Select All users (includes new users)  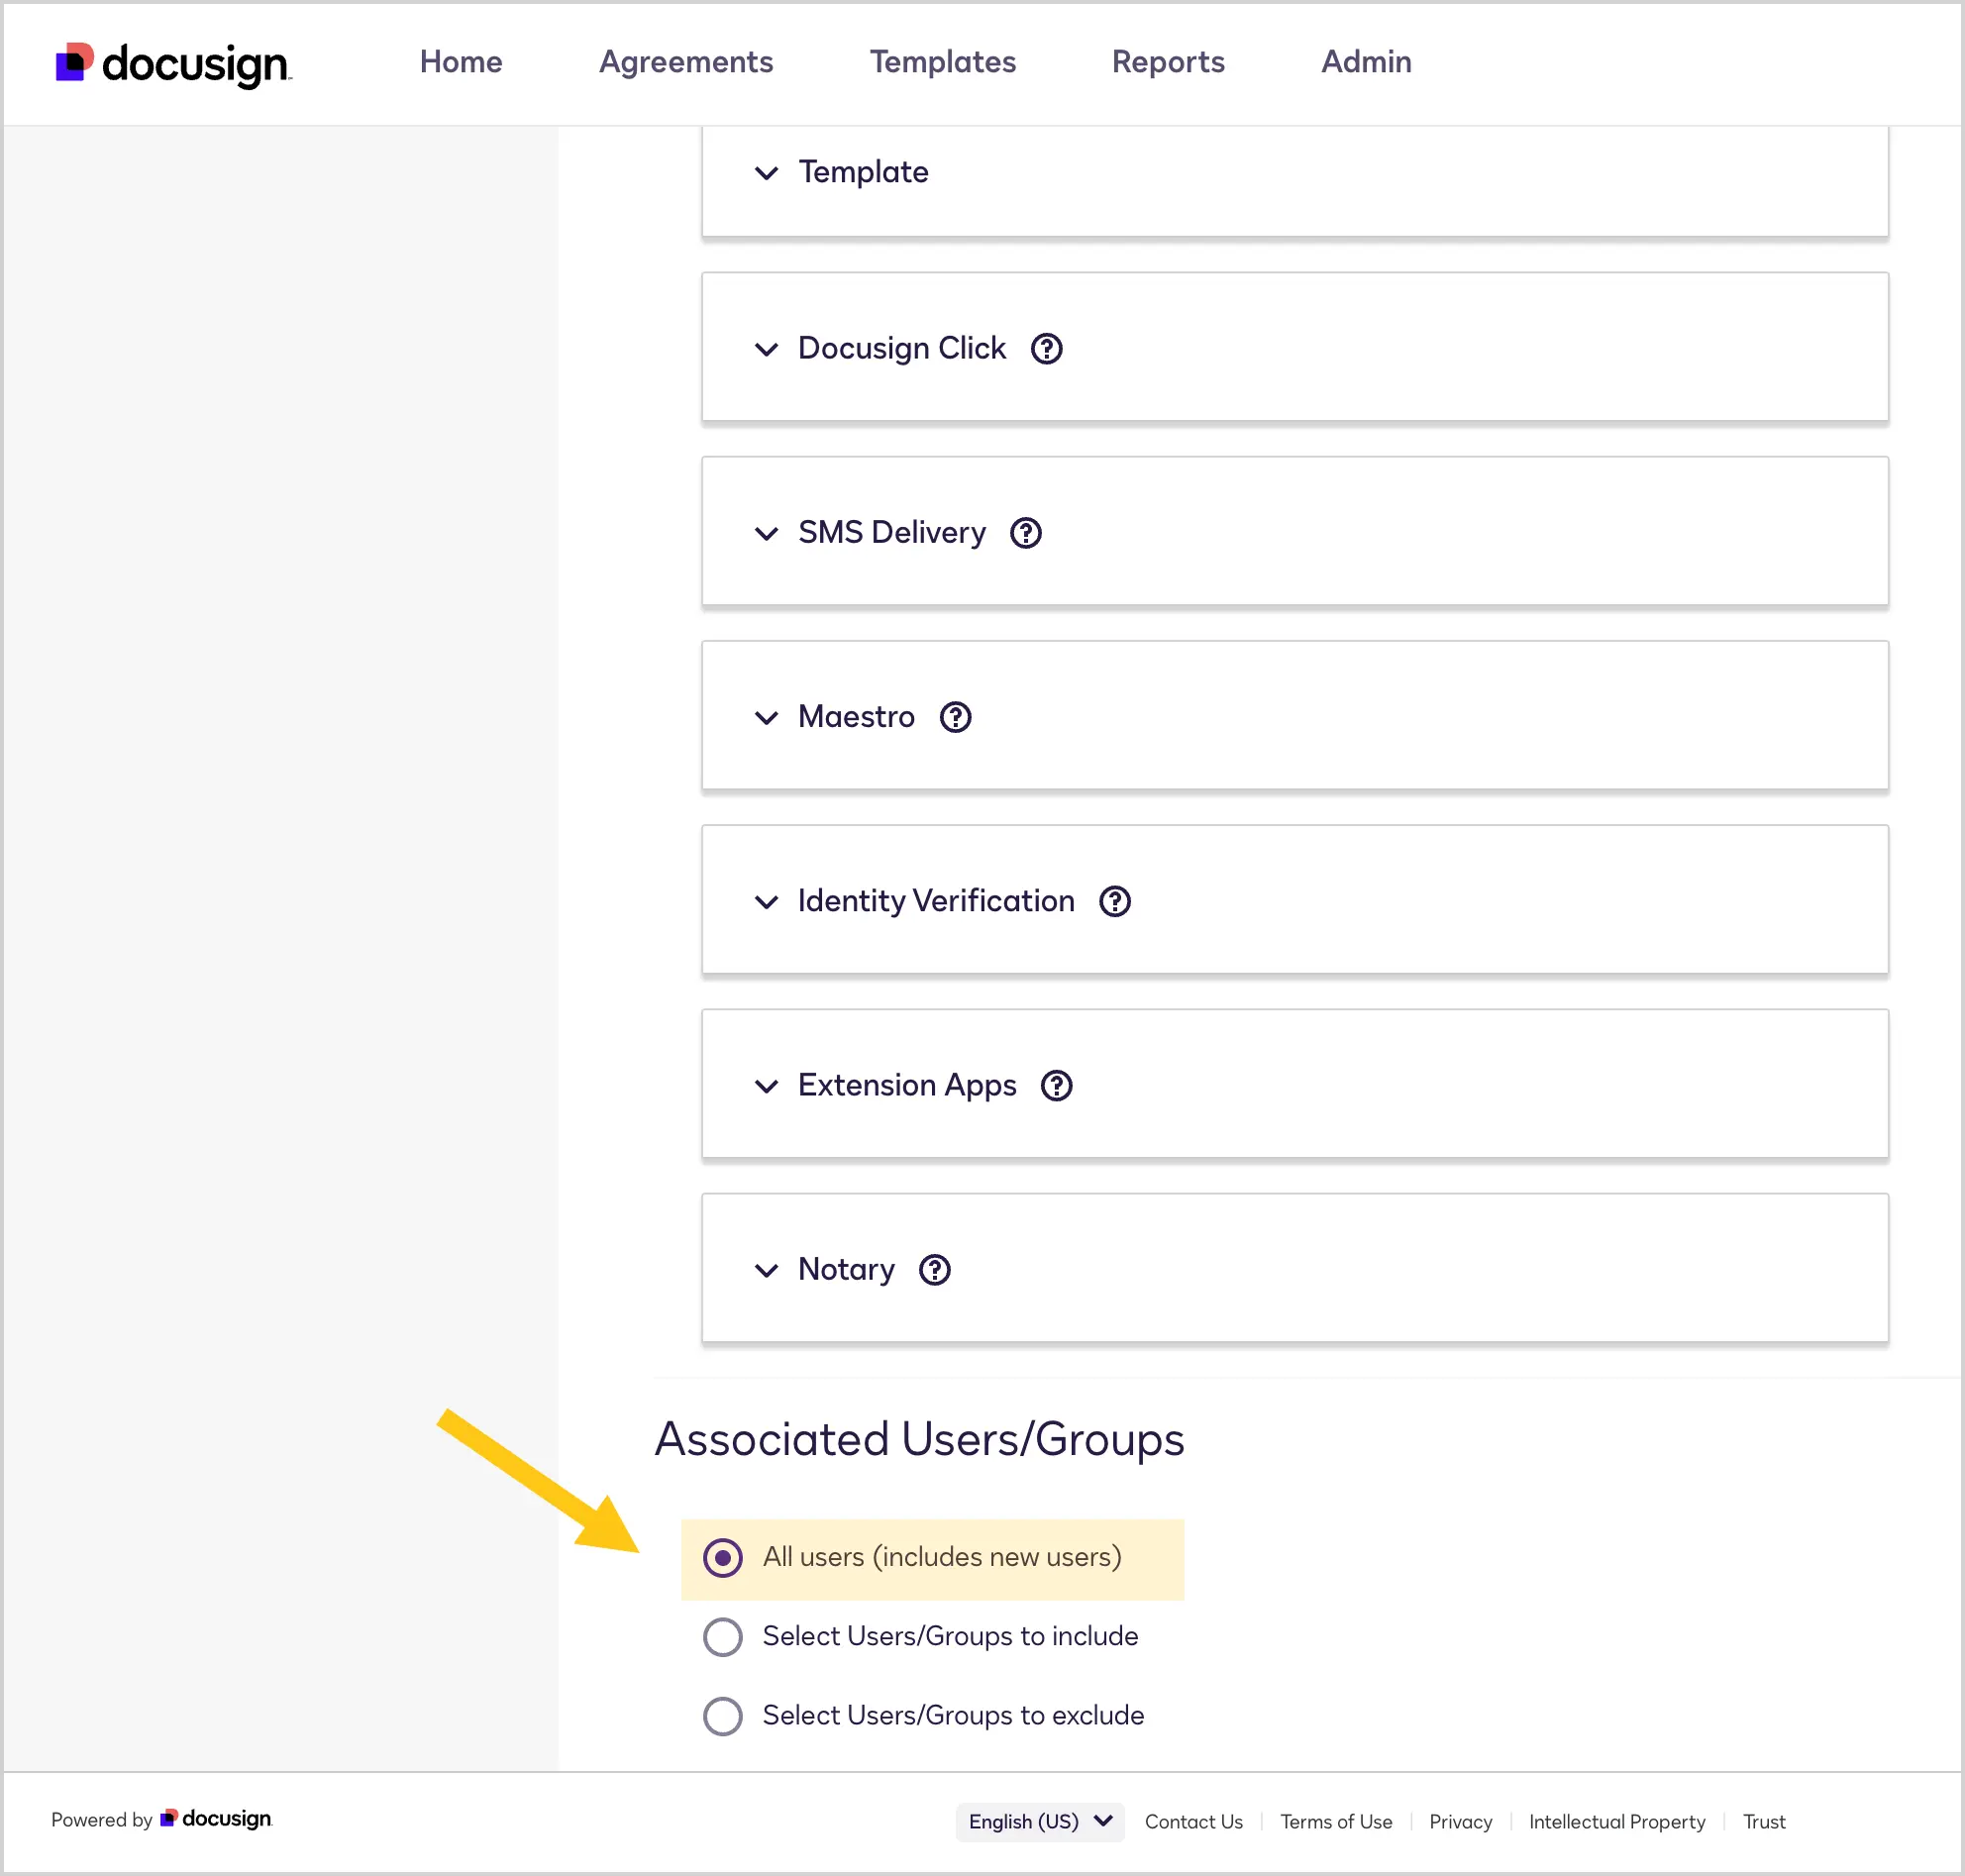pos(722,1557)
